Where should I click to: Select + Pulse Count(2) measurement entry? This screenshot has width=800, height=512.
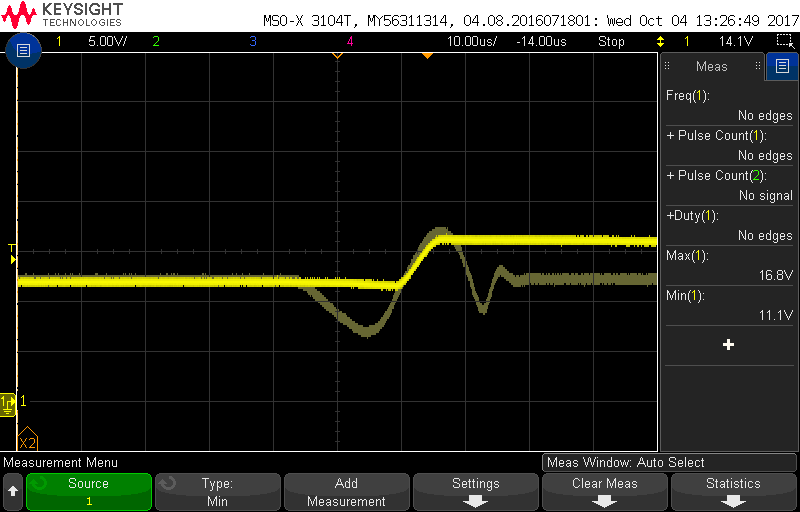(730, 185)
